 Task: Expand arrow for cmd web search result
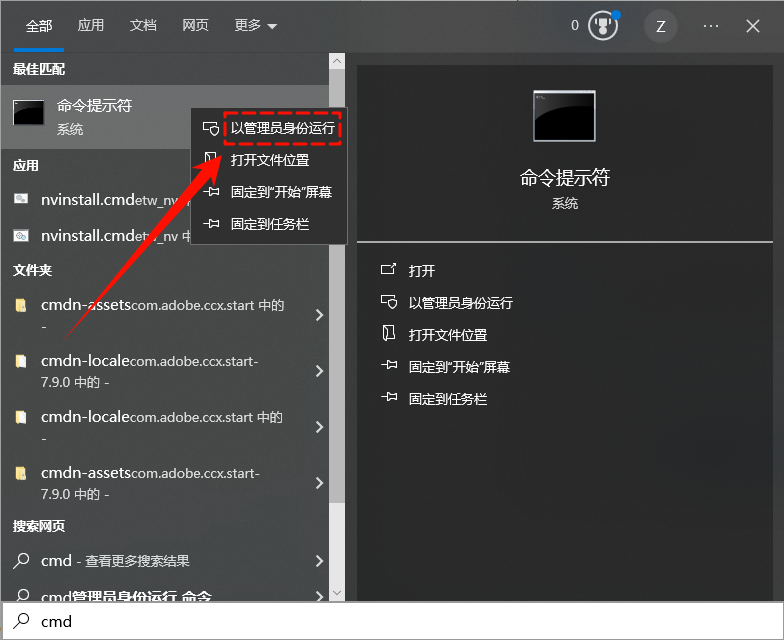pyautogui.click(x=320, y=561)
